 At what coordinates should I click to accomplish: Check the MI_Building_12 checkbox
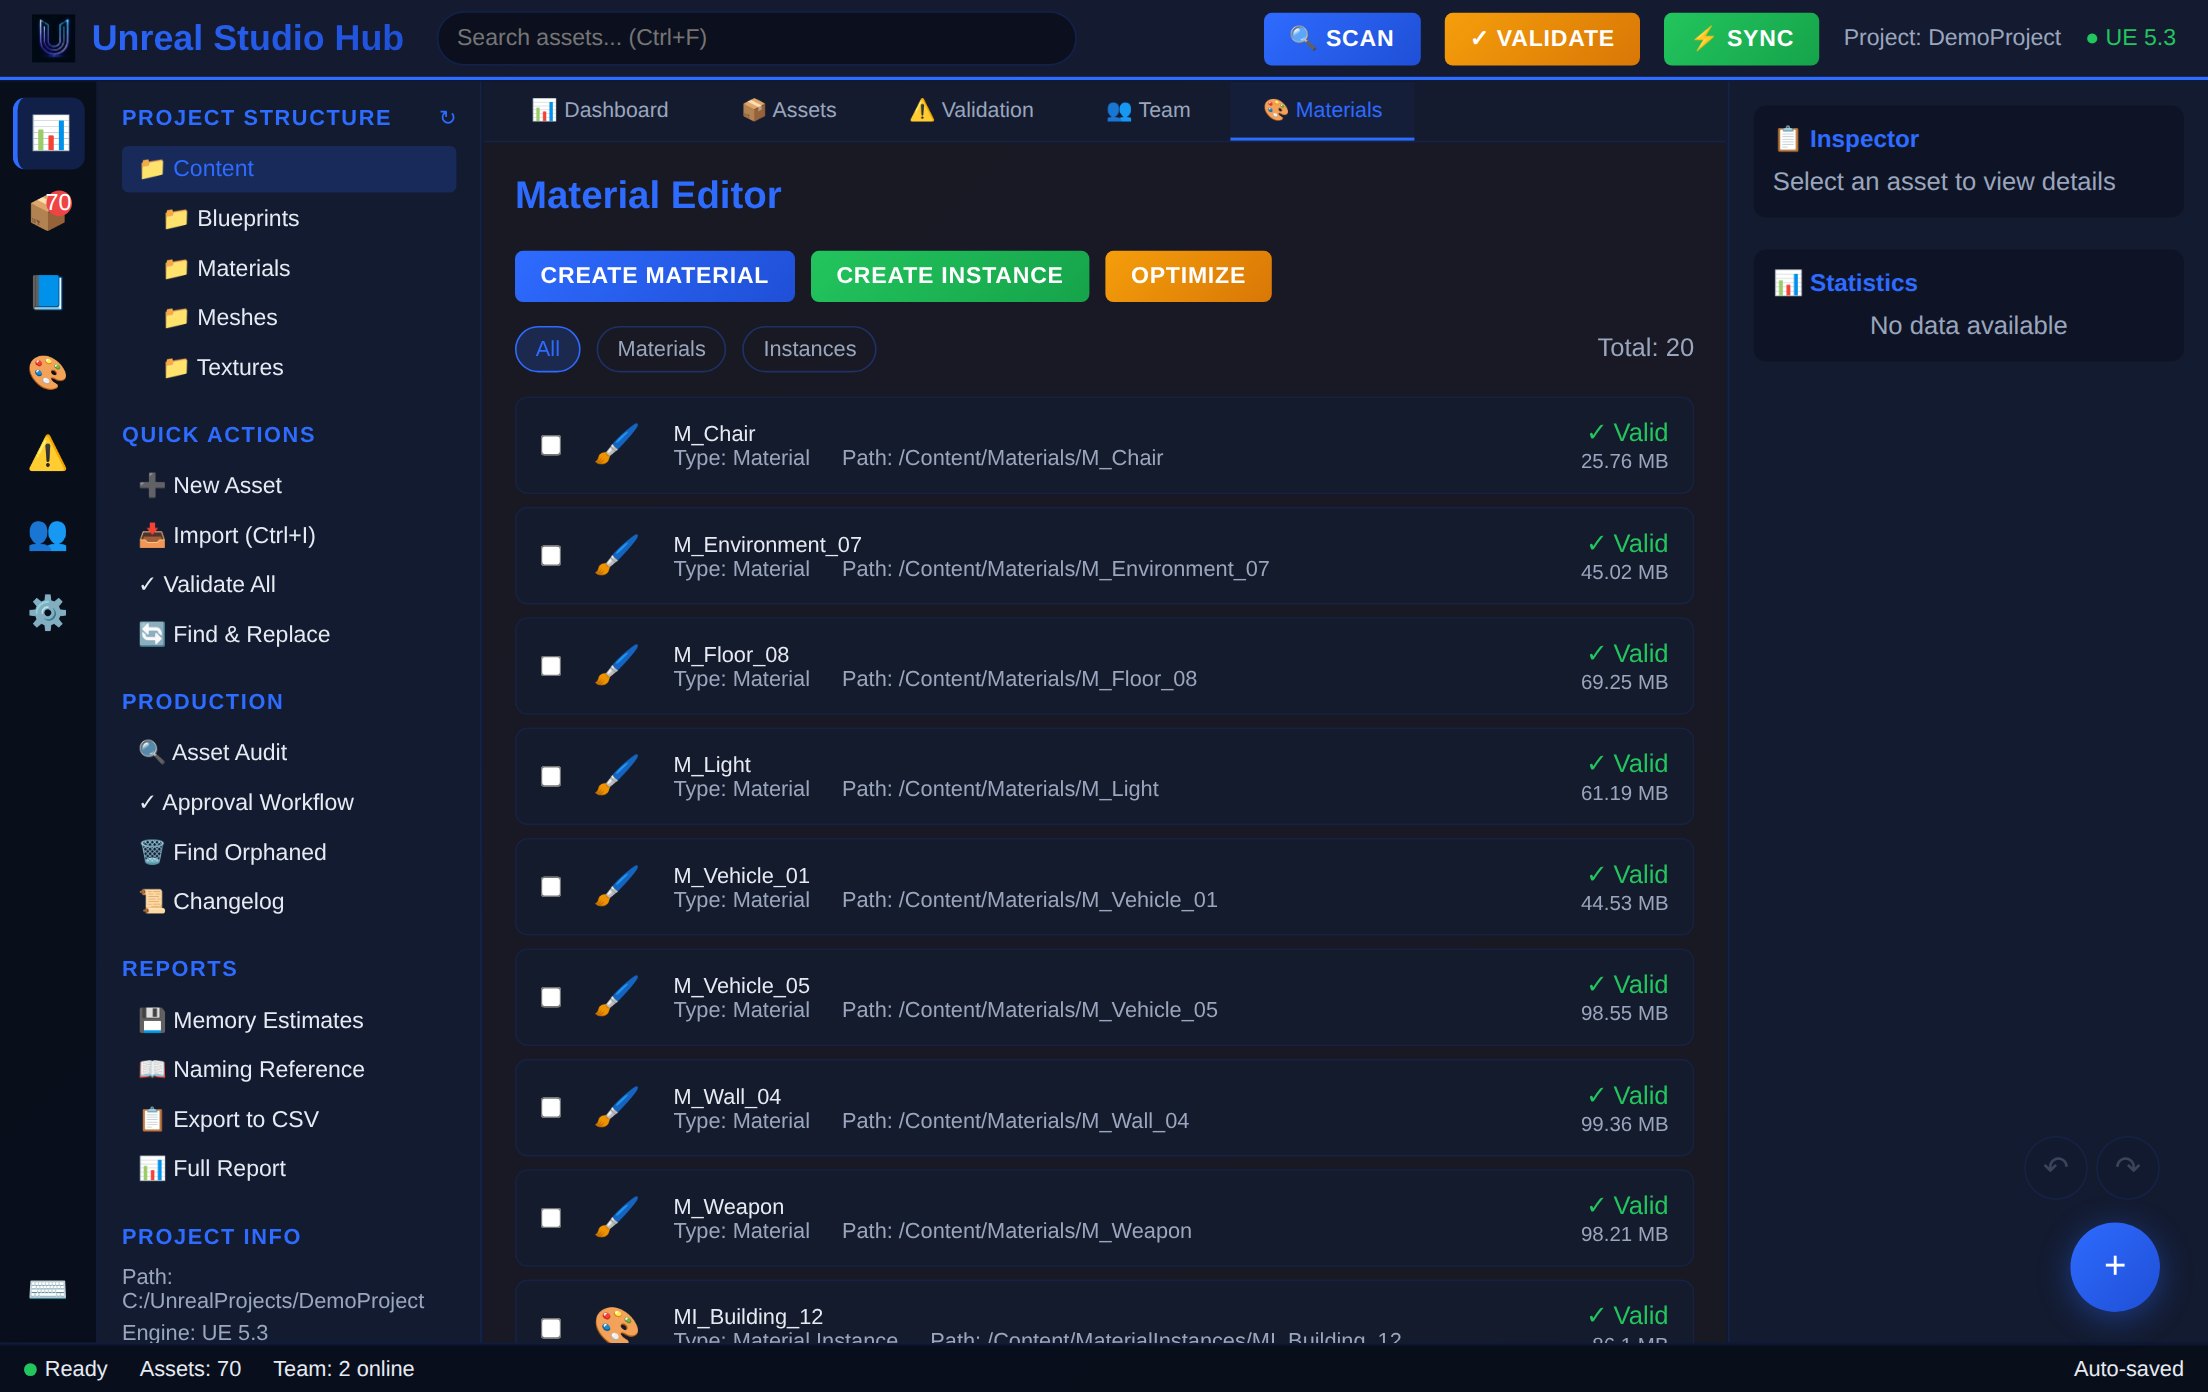[551, 1328]
